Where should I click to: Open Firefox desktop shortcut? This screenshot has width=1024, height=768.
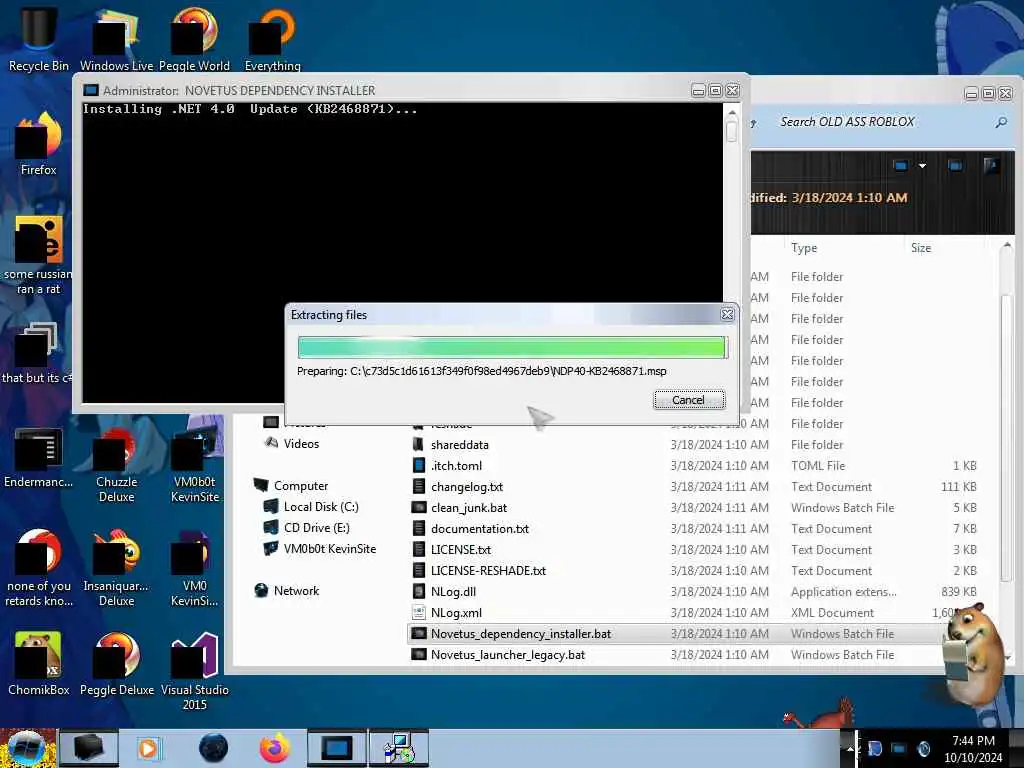coord(39,144)
